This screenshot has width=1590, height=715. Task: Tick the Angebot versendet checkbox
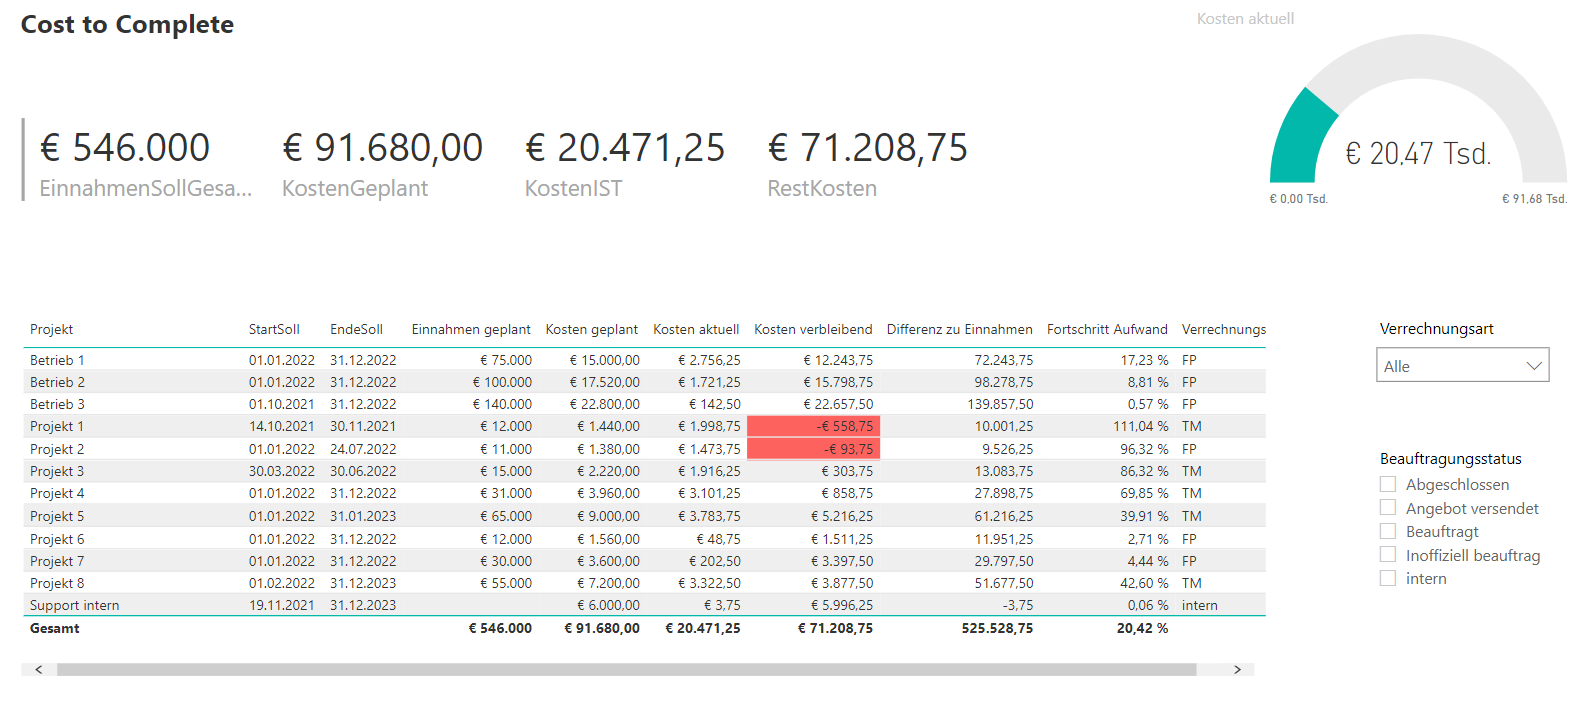click(x=1388, y=508)
